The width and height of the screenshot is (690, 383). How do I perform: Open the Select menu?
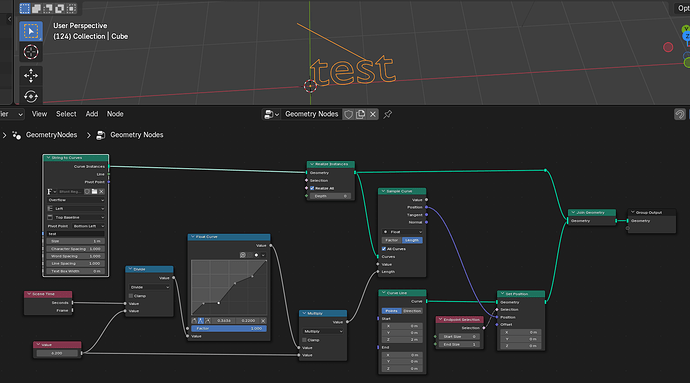coord(66,114)
